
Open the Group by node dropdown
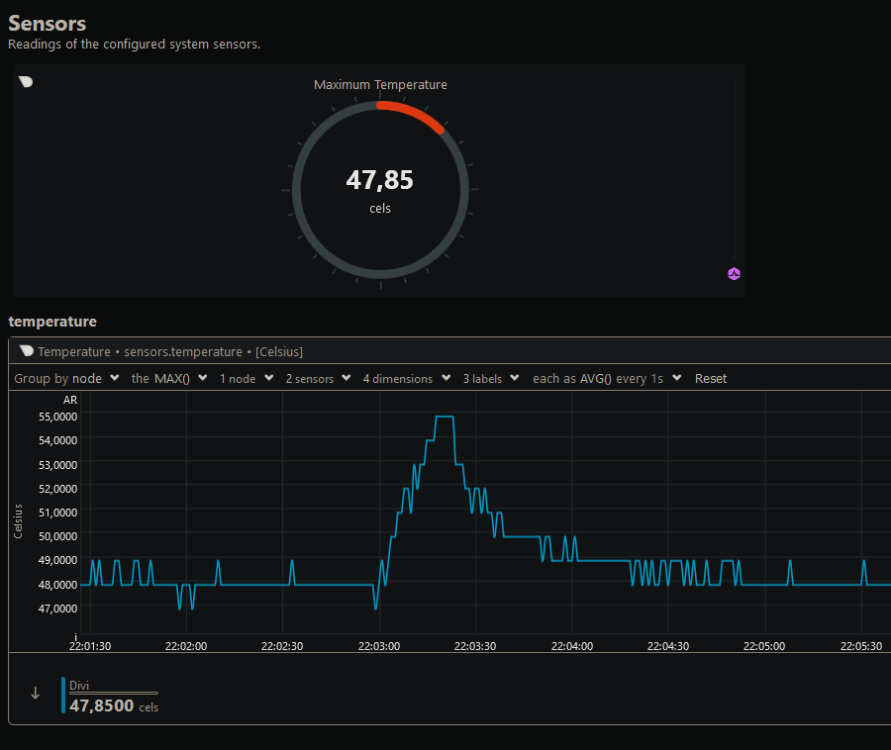(x=66, y=378)
